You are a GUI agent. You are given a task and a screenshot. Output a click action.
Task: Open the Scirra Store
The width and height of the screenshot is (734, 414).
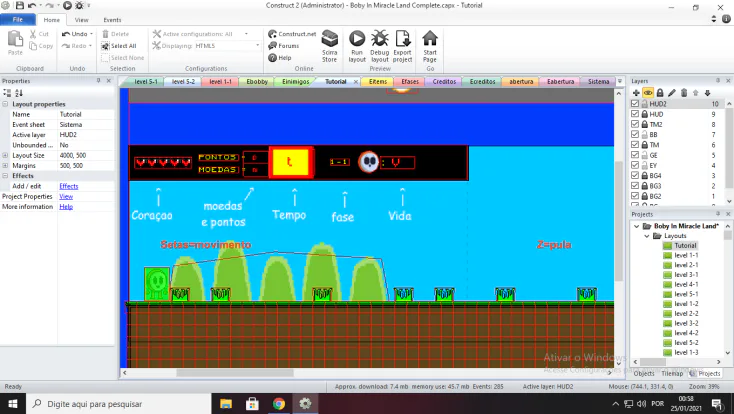pos(330,46)
